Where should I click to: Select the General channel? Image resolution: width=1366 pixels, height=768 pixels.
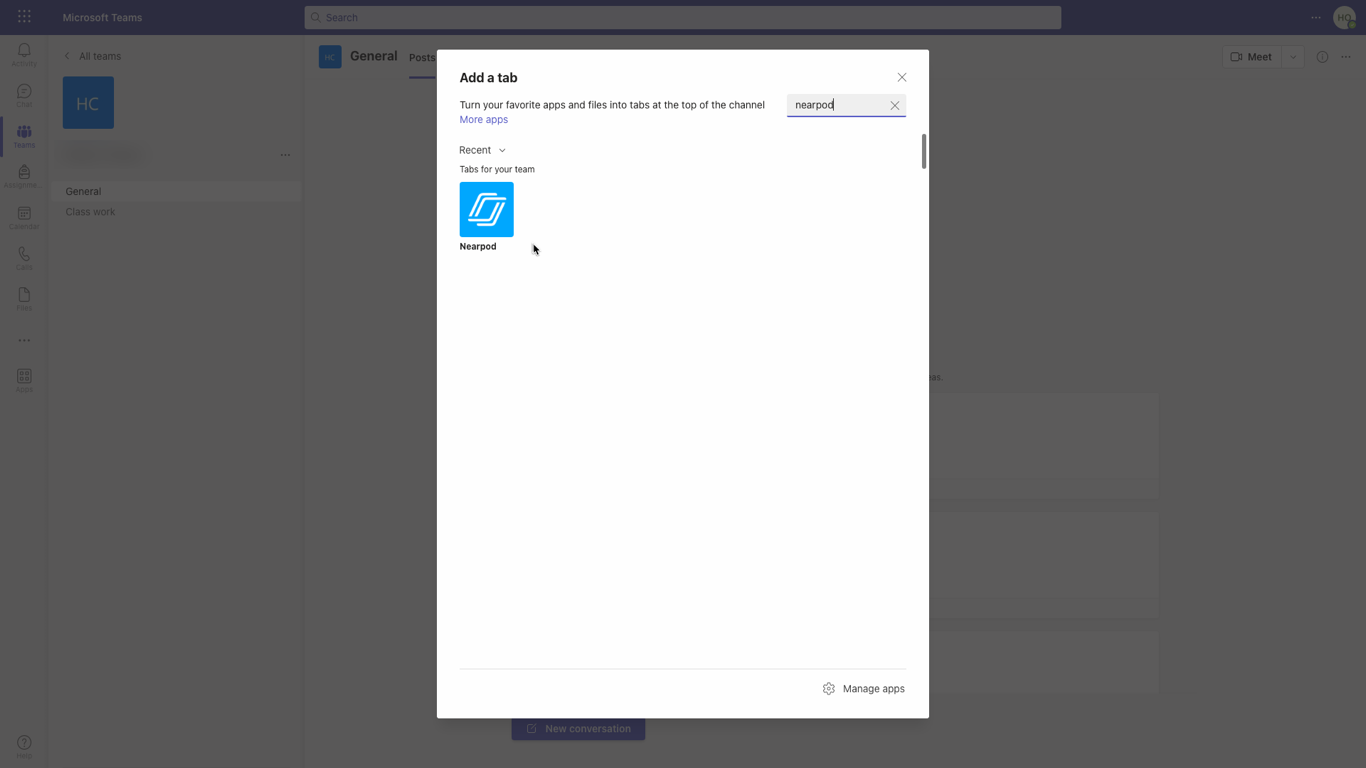(177, 191)
